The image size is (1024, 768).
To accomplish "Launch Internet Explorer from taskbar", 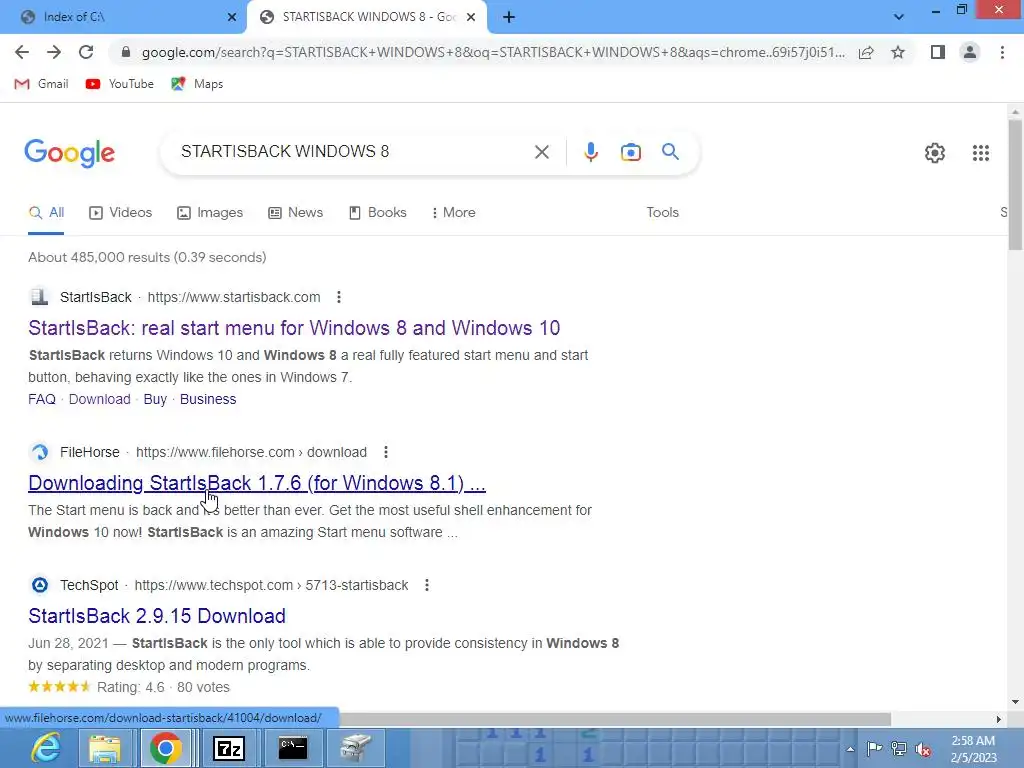I will (x=46, y=748).
